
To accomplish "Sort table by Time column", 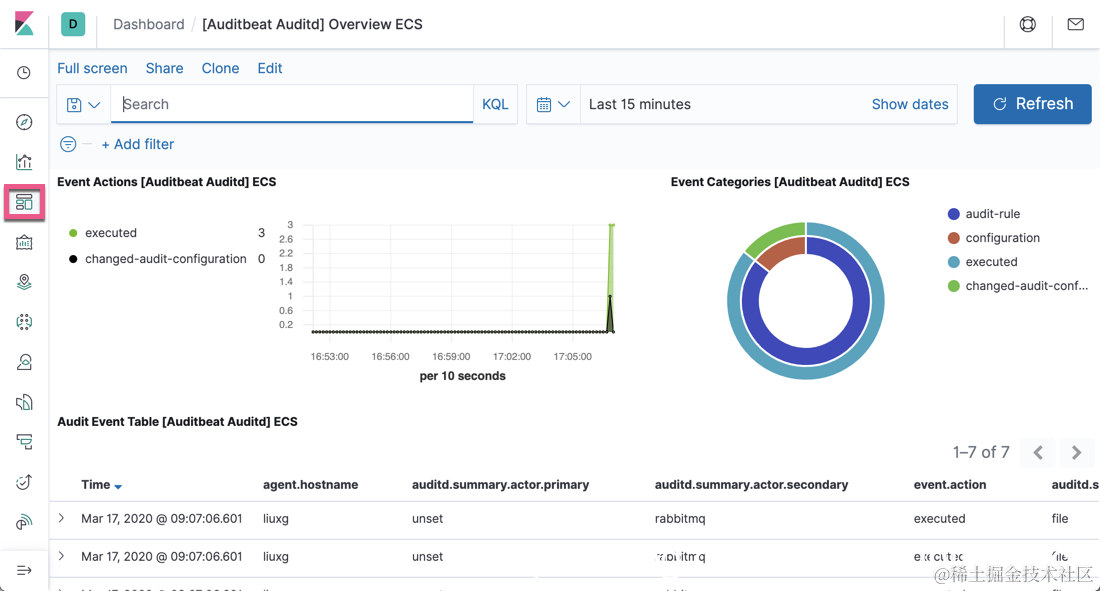I will tap(101, 485).
